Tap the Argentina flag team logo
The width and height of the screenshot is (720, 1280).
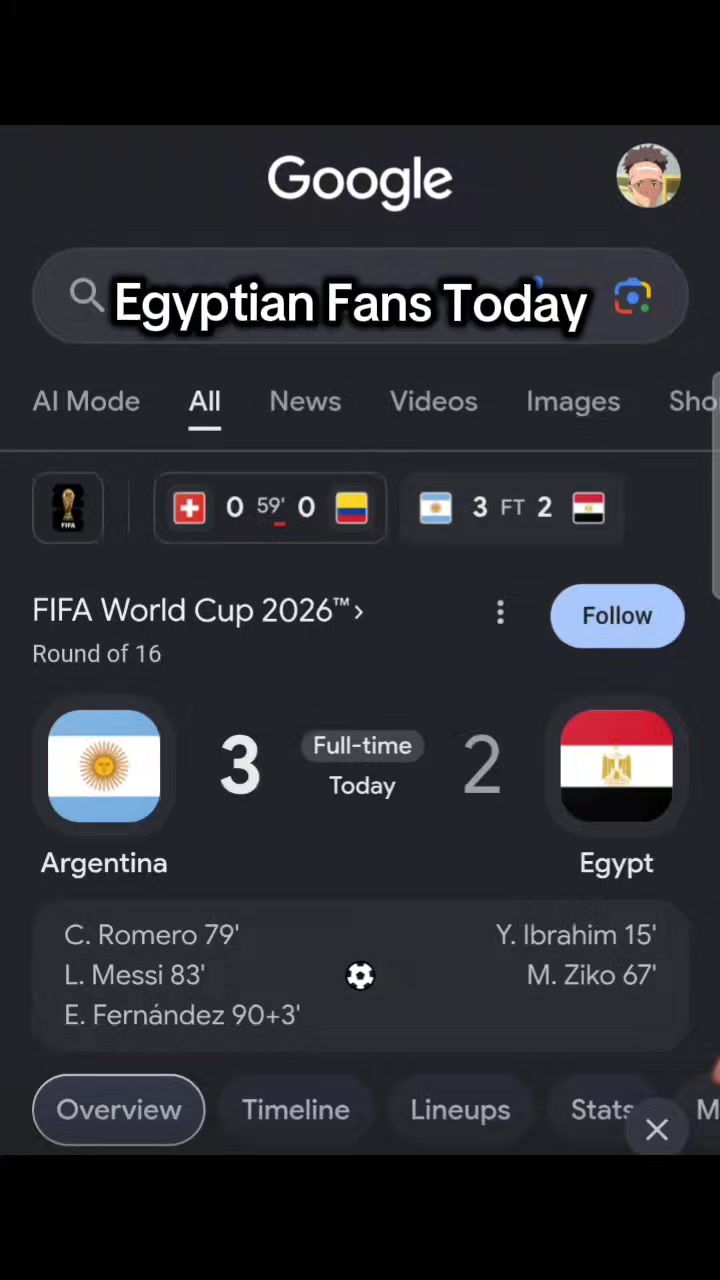pos(104,766)
